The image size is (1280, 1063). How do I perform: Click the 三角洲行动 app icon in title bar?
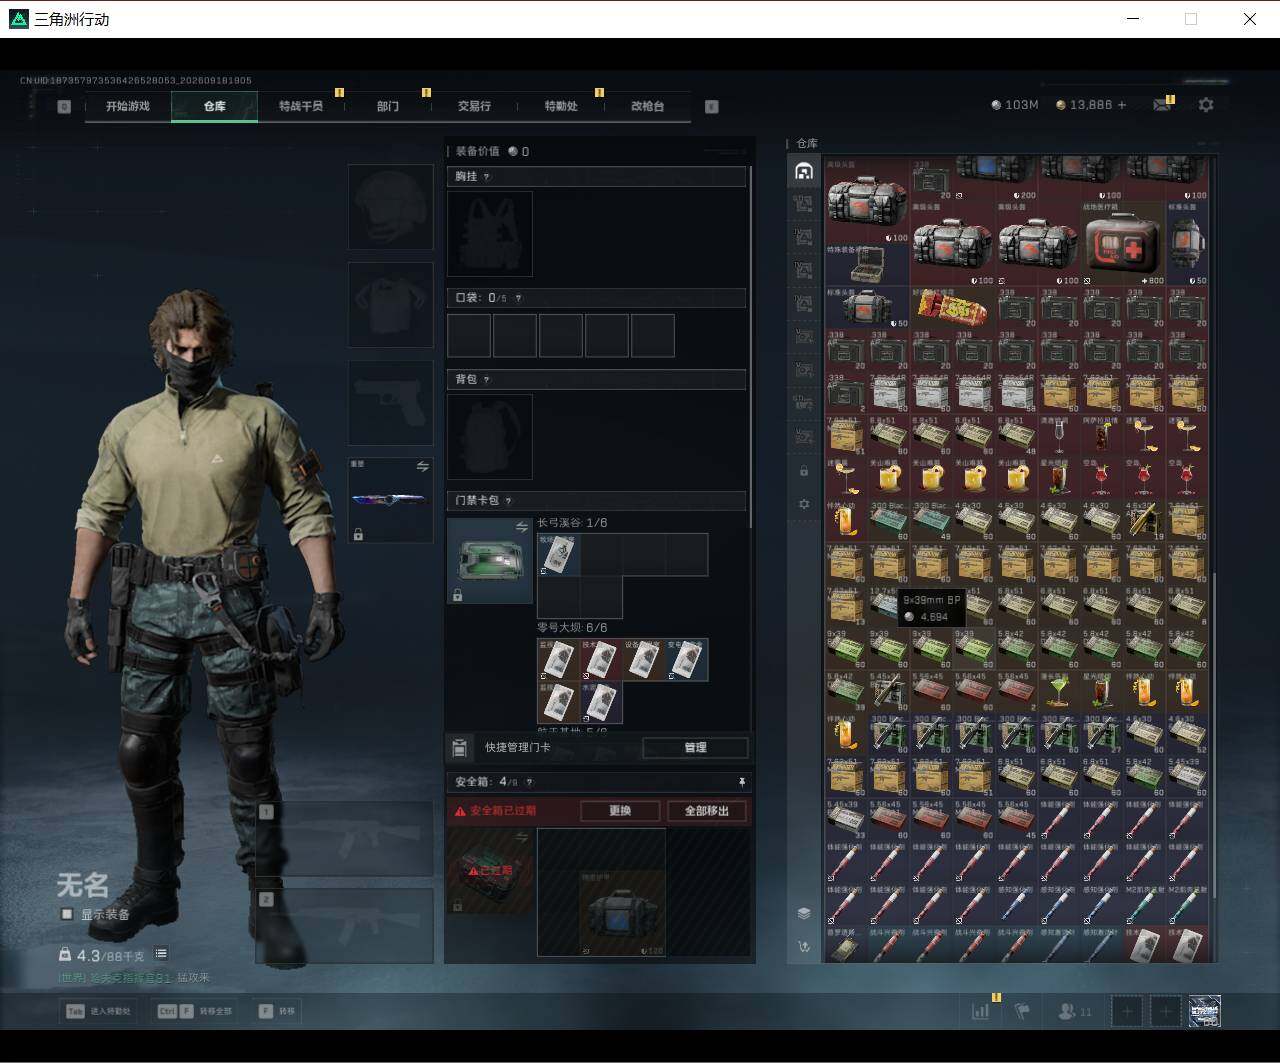(x=19, y=19)
